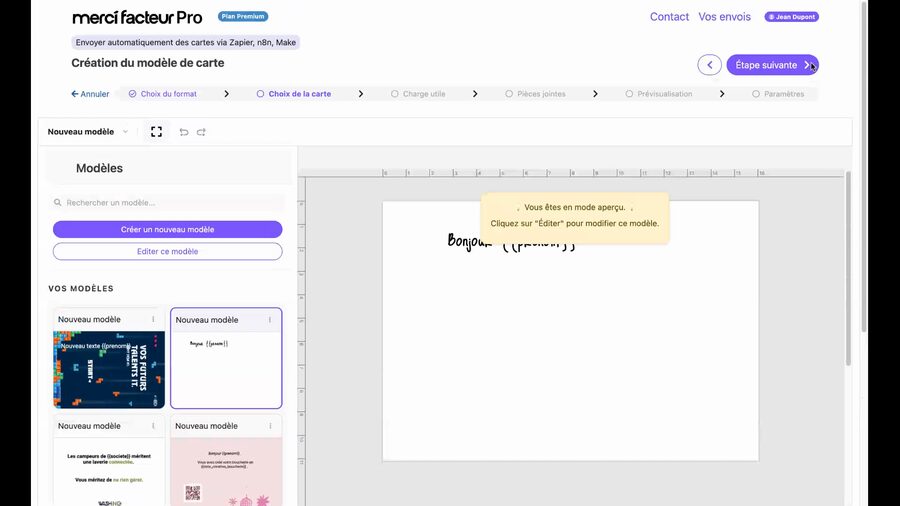The height and width of the screenshot is (506, 900).
Task: Click the check icon beside Choix du format
Action: [x=133, y=94]
